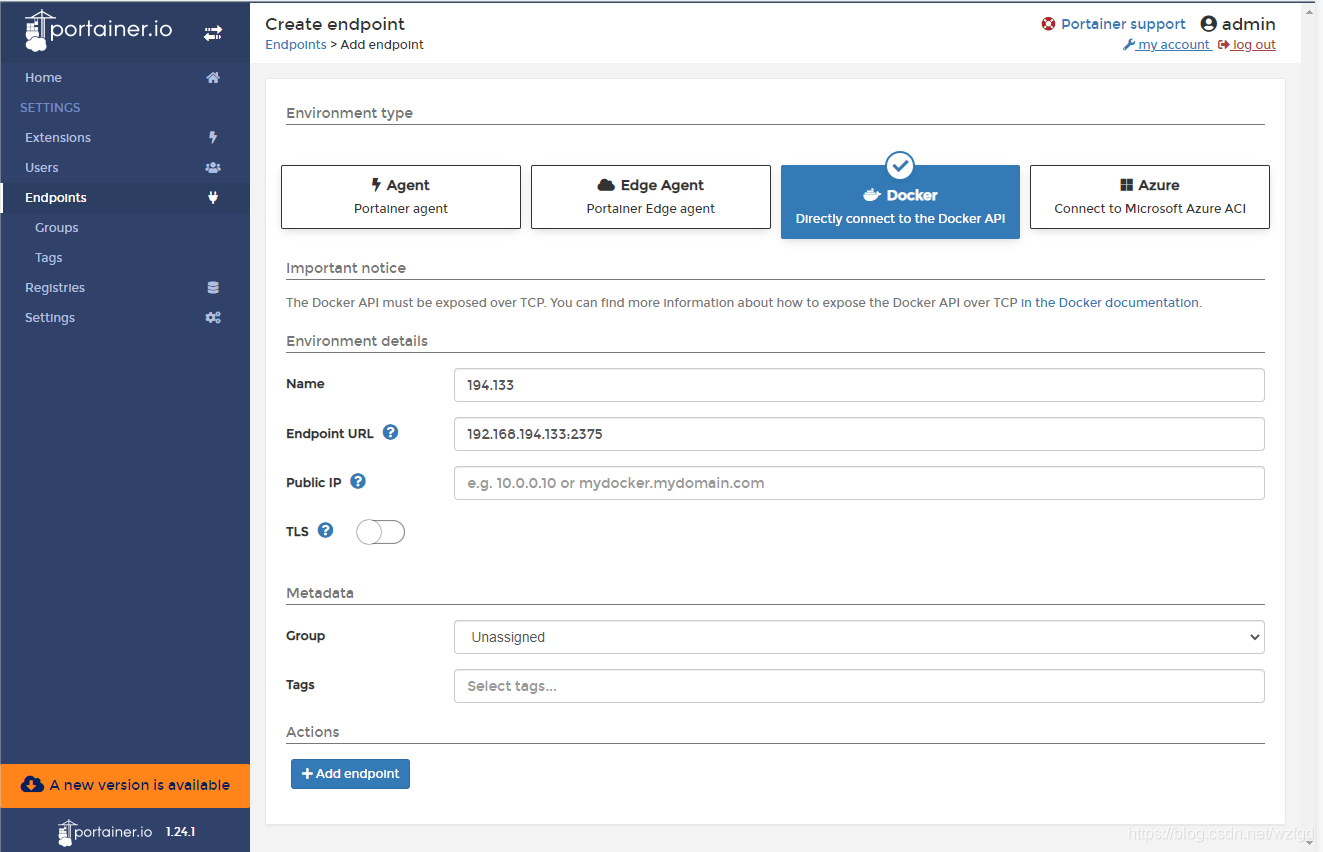The width and height of the screenshot is (1323, 852).
Task: Click the Endpoint URL help icon
Action: (391, 432)
